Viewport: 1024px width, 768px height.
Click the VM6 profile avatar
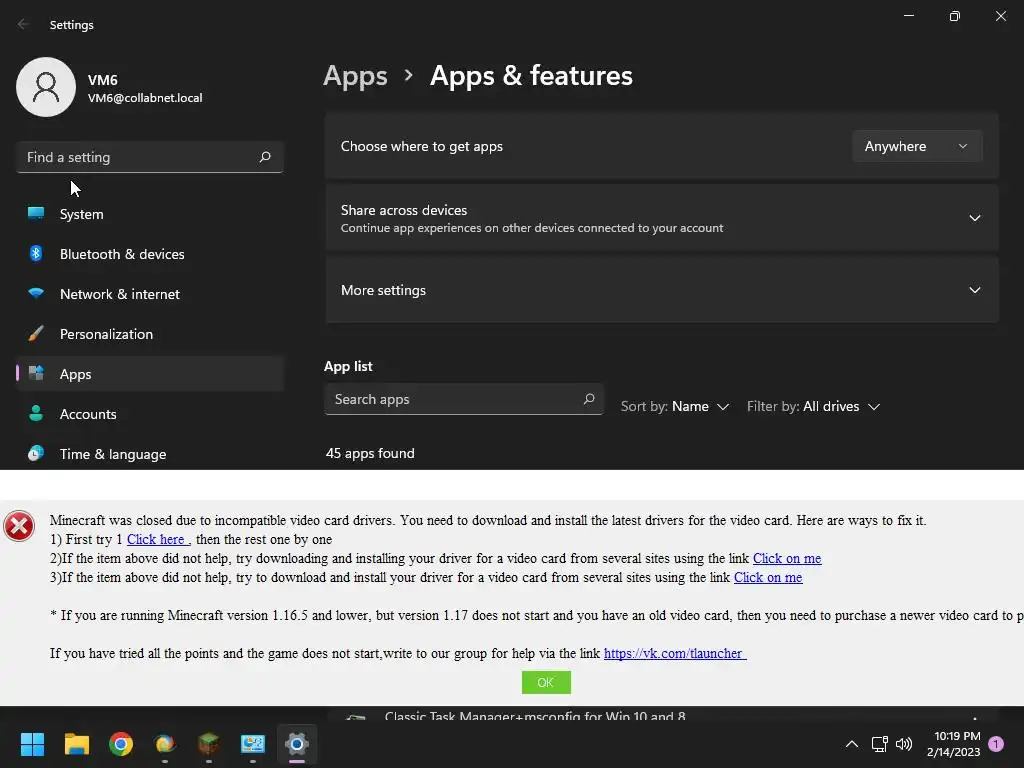point(46,87)
